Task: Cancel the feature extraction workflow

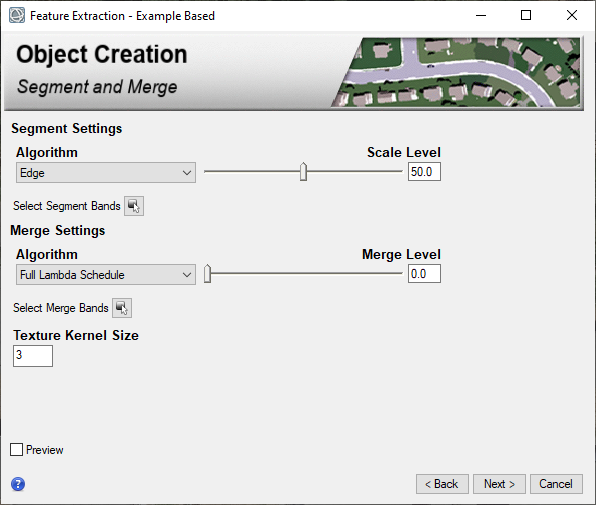Action: (x=556, y=484)
